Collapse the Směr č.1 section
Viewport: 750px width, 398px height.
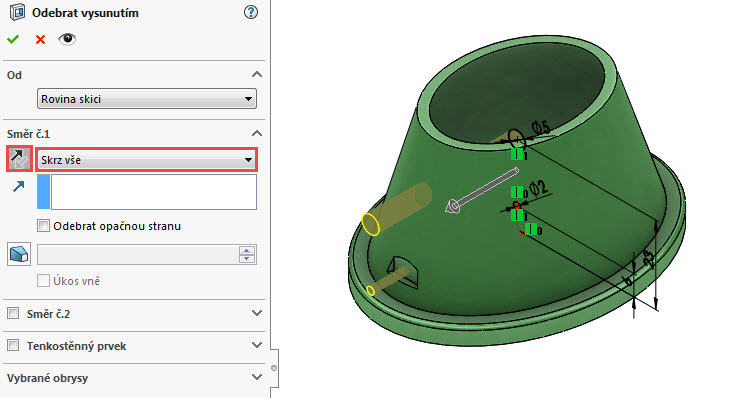(x=257, y=133)
